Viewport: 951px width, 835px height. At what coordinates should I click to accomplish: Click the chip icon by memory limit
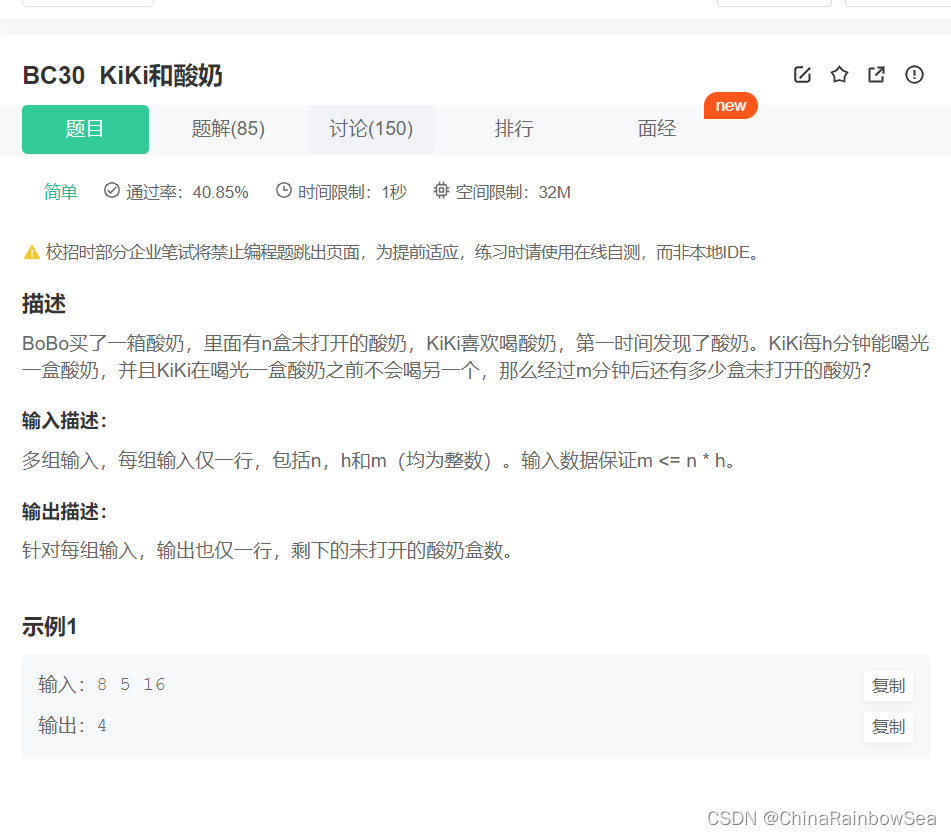pos(442,190)
